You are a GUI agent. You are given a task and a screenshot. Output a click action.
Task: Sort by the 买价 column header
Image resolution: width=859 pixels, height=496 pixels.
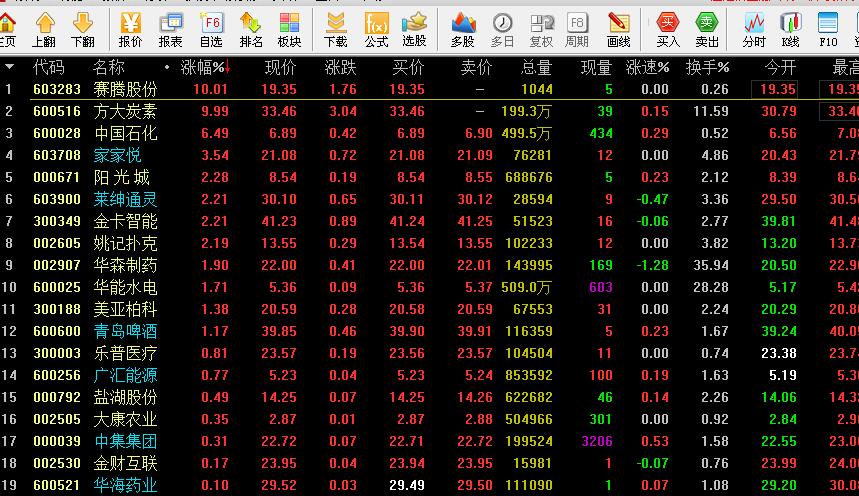coord(408,67)
